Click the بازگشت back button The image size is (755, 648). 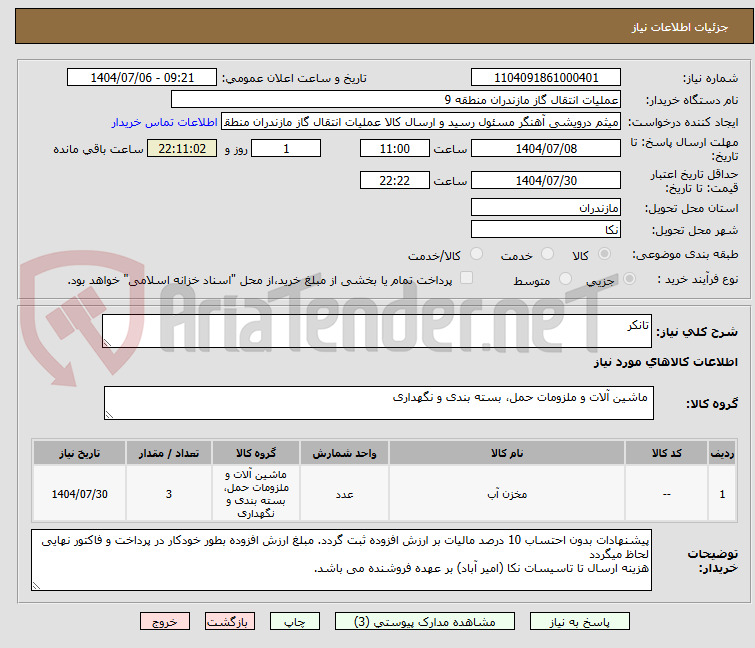(230, 622)
